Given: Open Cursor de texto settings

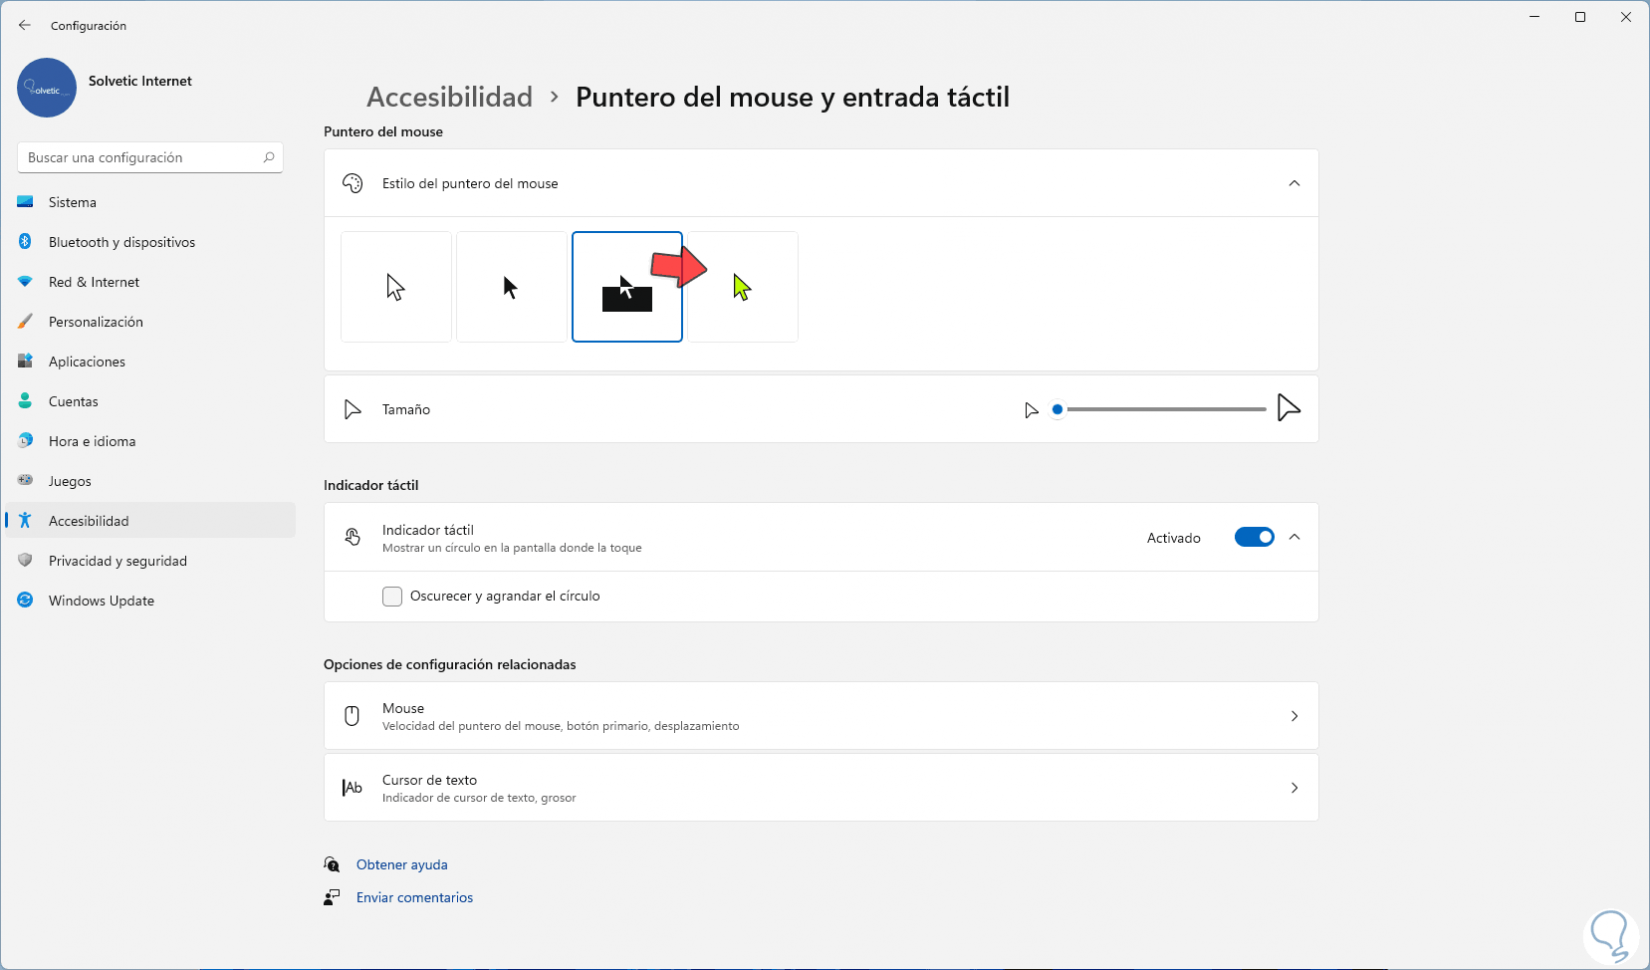Looking at the screenshot, I should coord(820,788).
